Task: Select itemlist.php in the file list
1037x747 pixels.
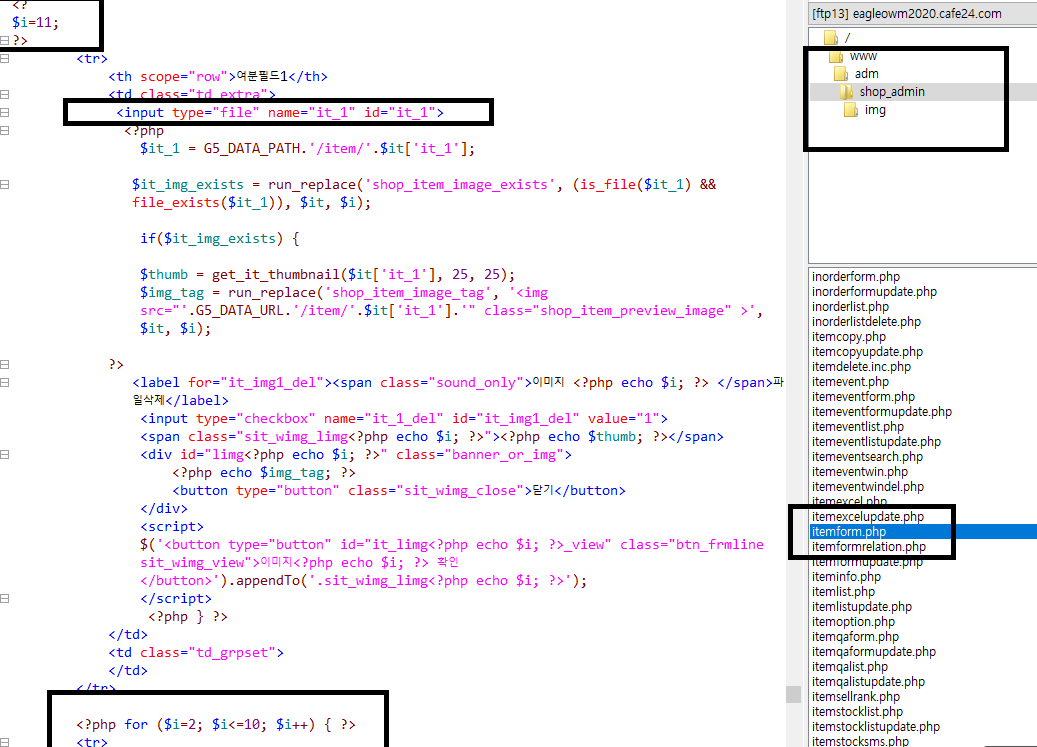Action: point(843,592)
